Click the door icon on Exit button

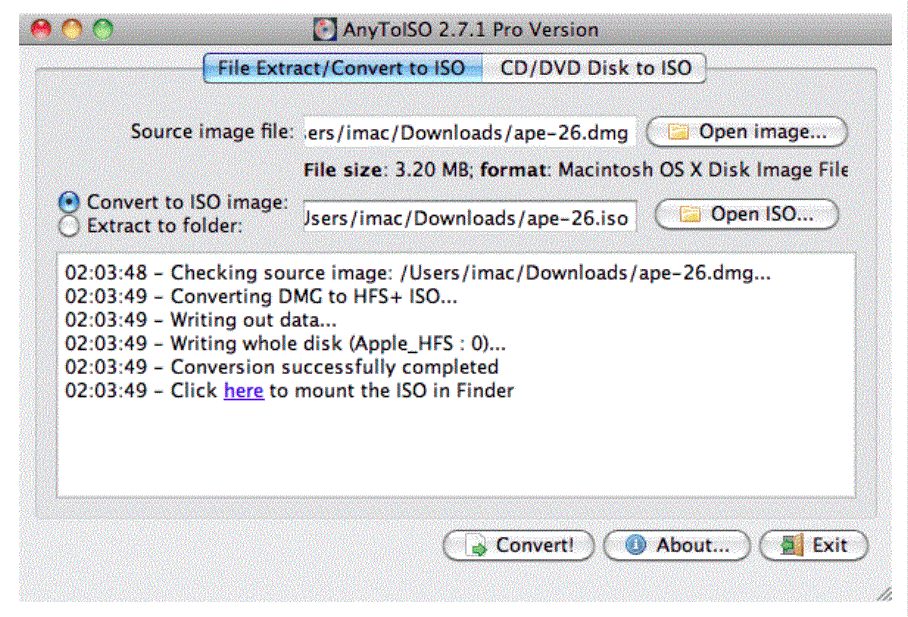[792, 545]
